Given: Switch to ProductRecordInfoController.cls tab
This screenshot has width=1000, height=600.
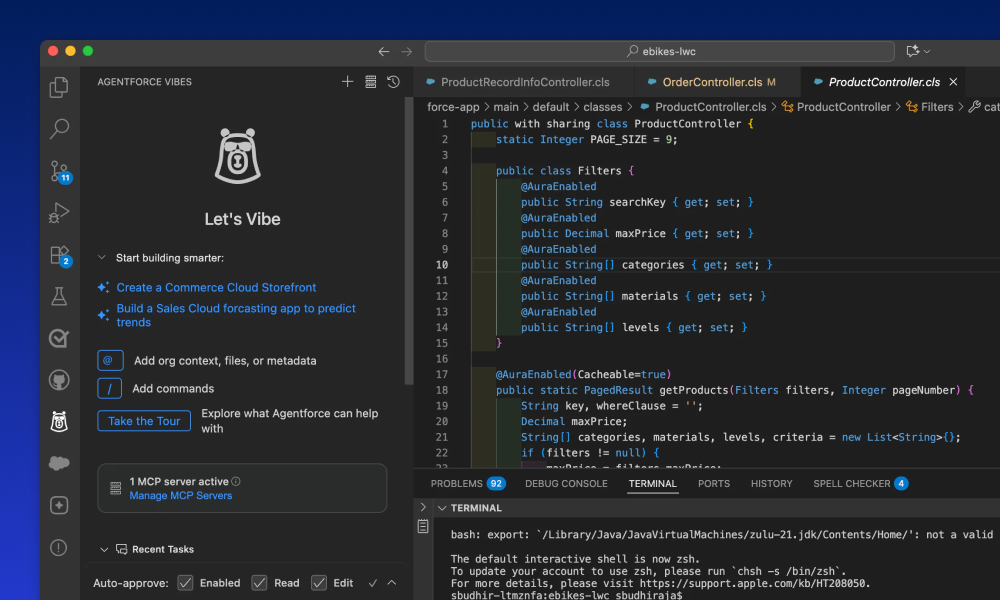Looking at the screenshot, I should (524, 82).
